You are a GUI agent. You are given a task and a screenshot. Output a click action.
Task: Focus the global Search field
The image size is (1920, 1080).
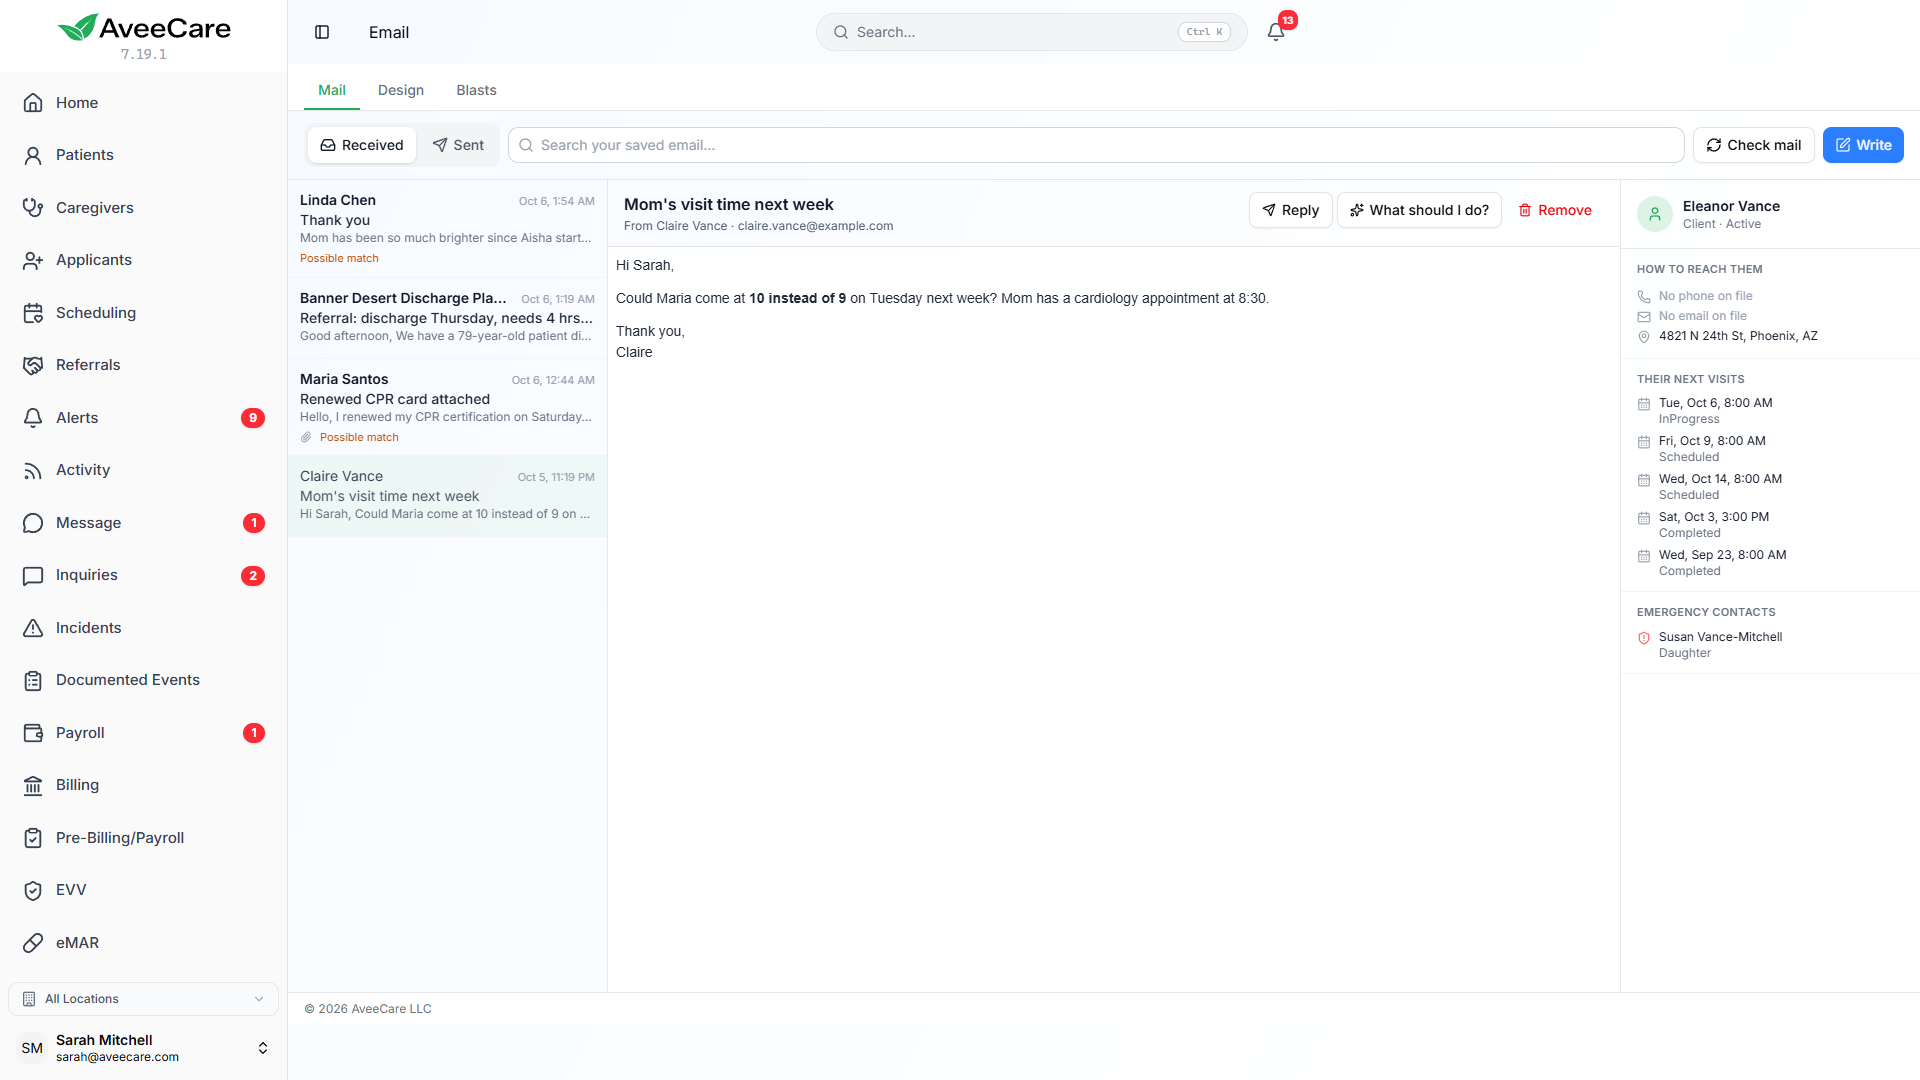(x=1031, y=32)
